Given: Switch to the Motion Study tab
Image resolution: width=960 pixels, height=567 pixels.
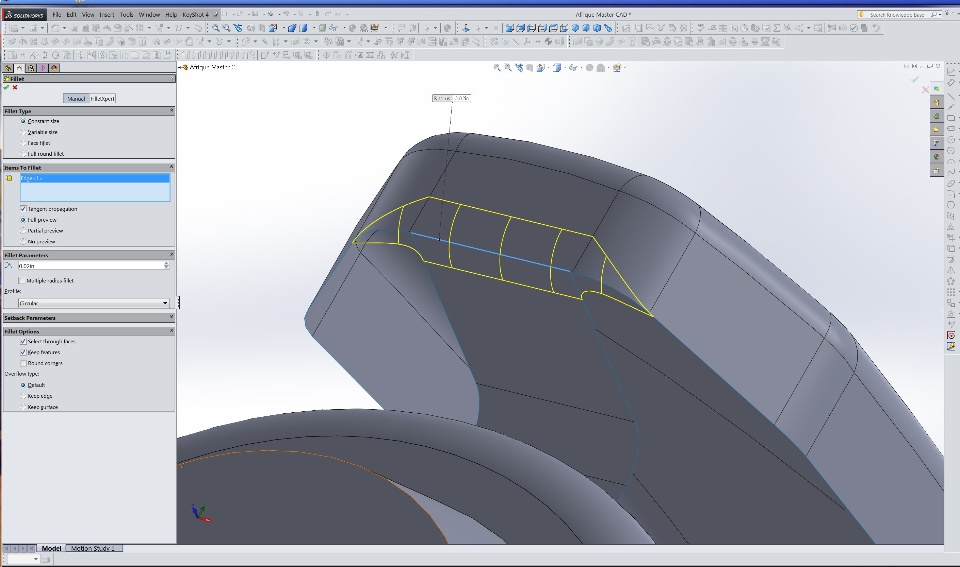Looking at the screenshot, I should click(94, 548).
